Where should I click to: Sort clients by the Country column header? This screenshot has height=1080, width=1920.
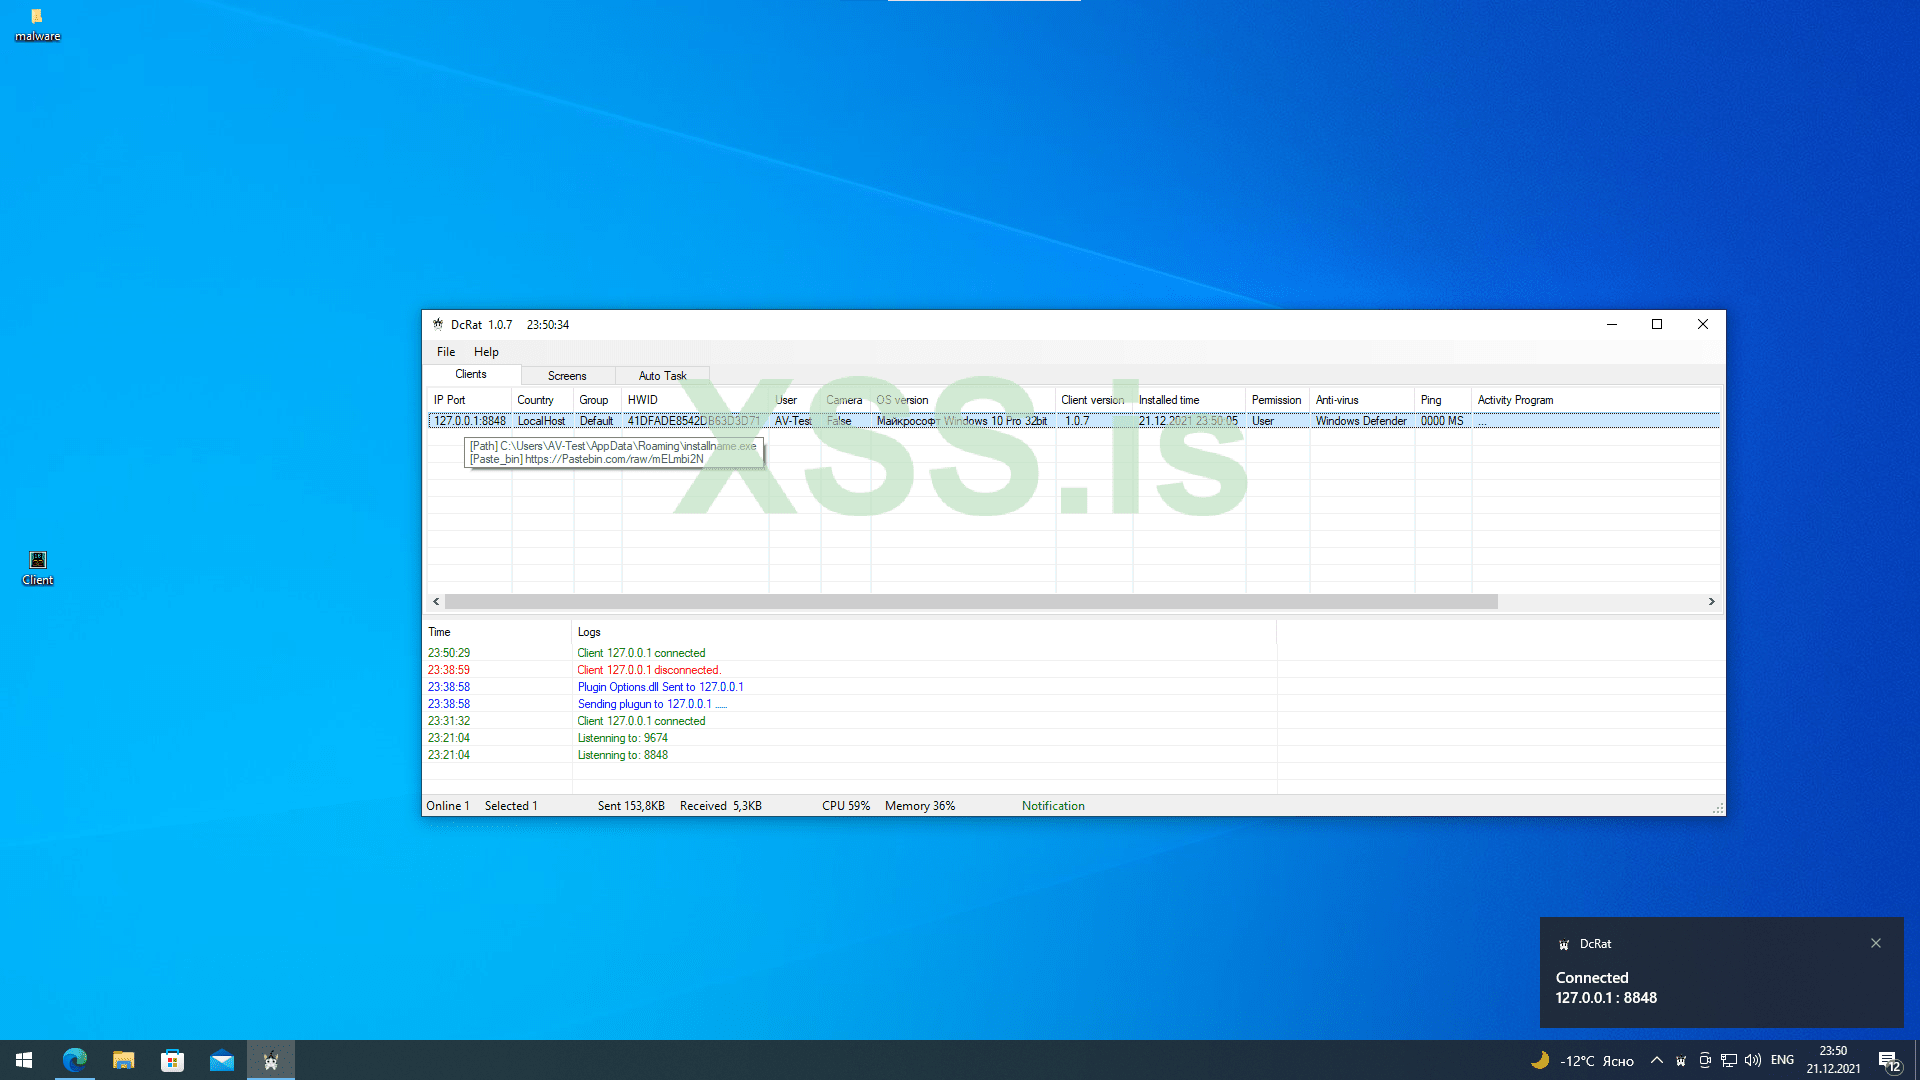[x=536, y=400]
